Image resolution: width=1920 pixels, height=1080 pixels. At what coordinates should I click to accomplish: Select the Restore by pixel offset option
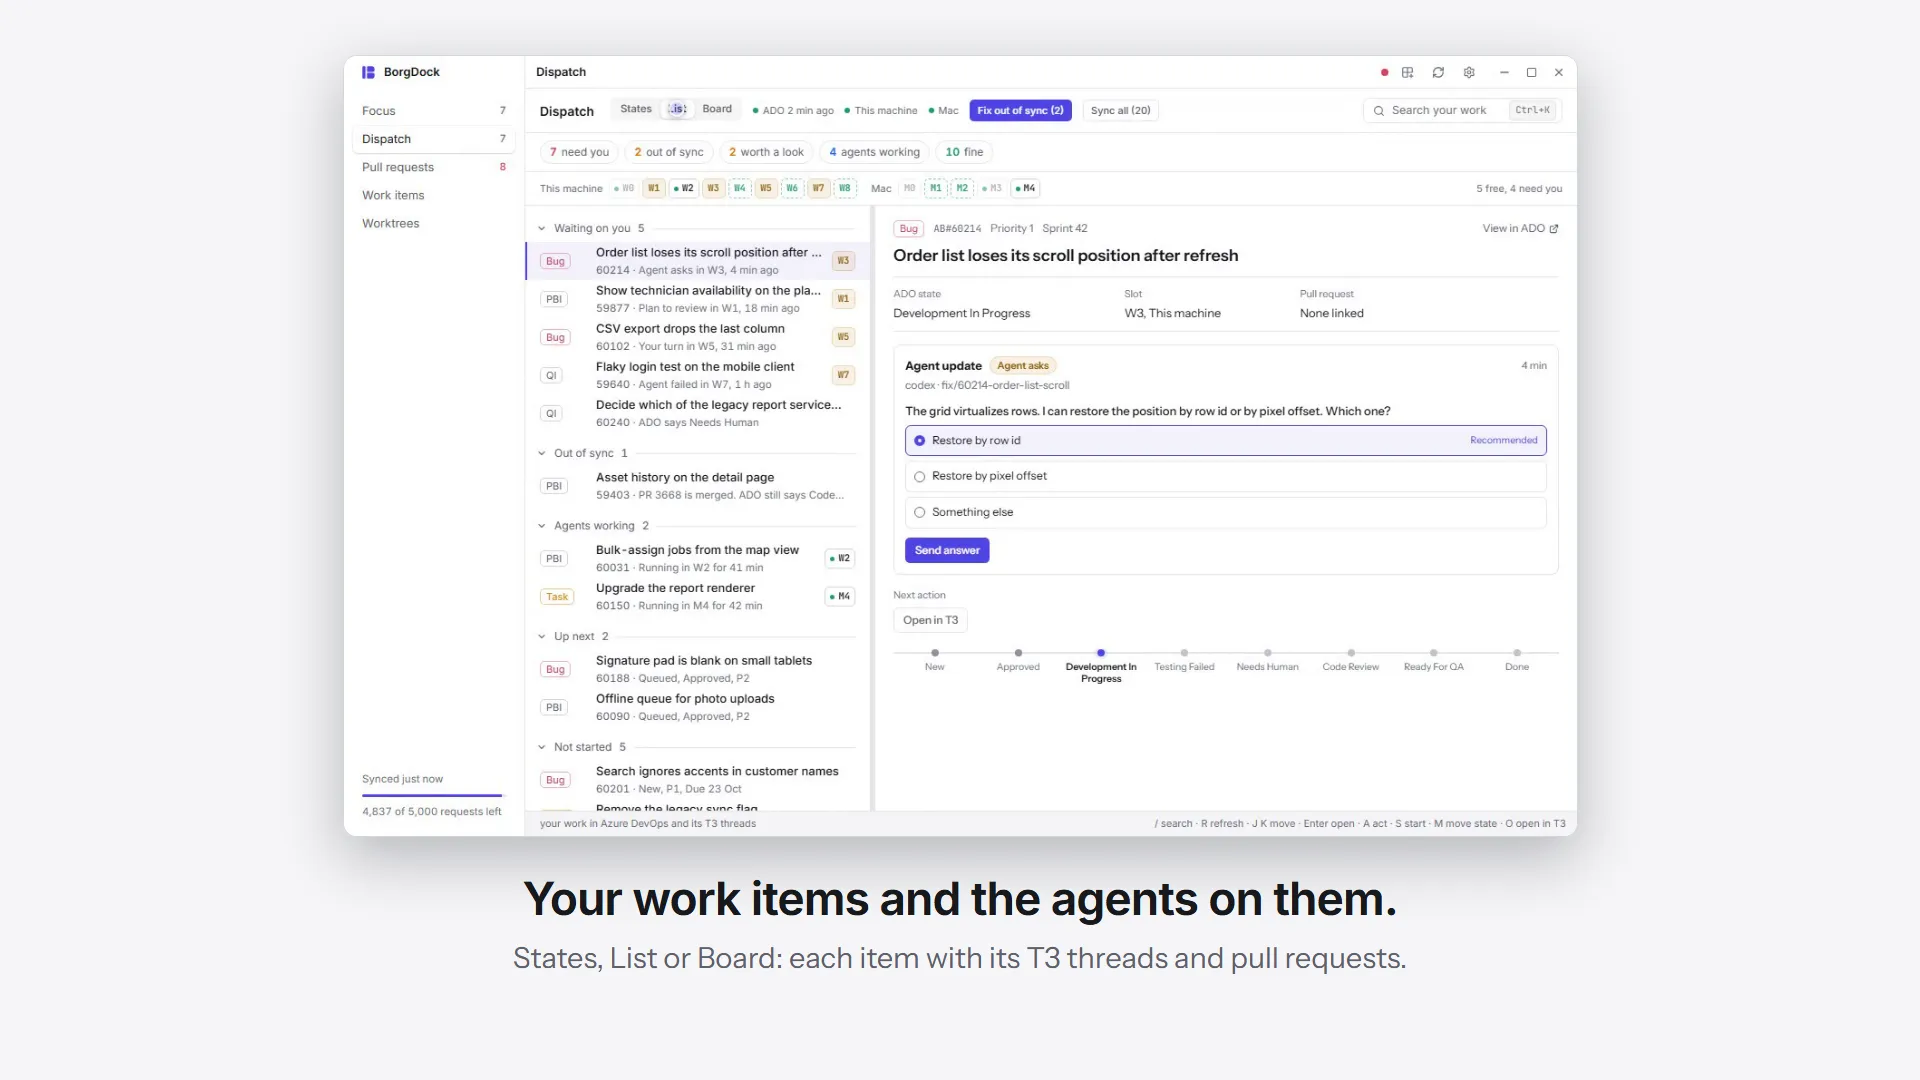click(x=1225, y=476)
